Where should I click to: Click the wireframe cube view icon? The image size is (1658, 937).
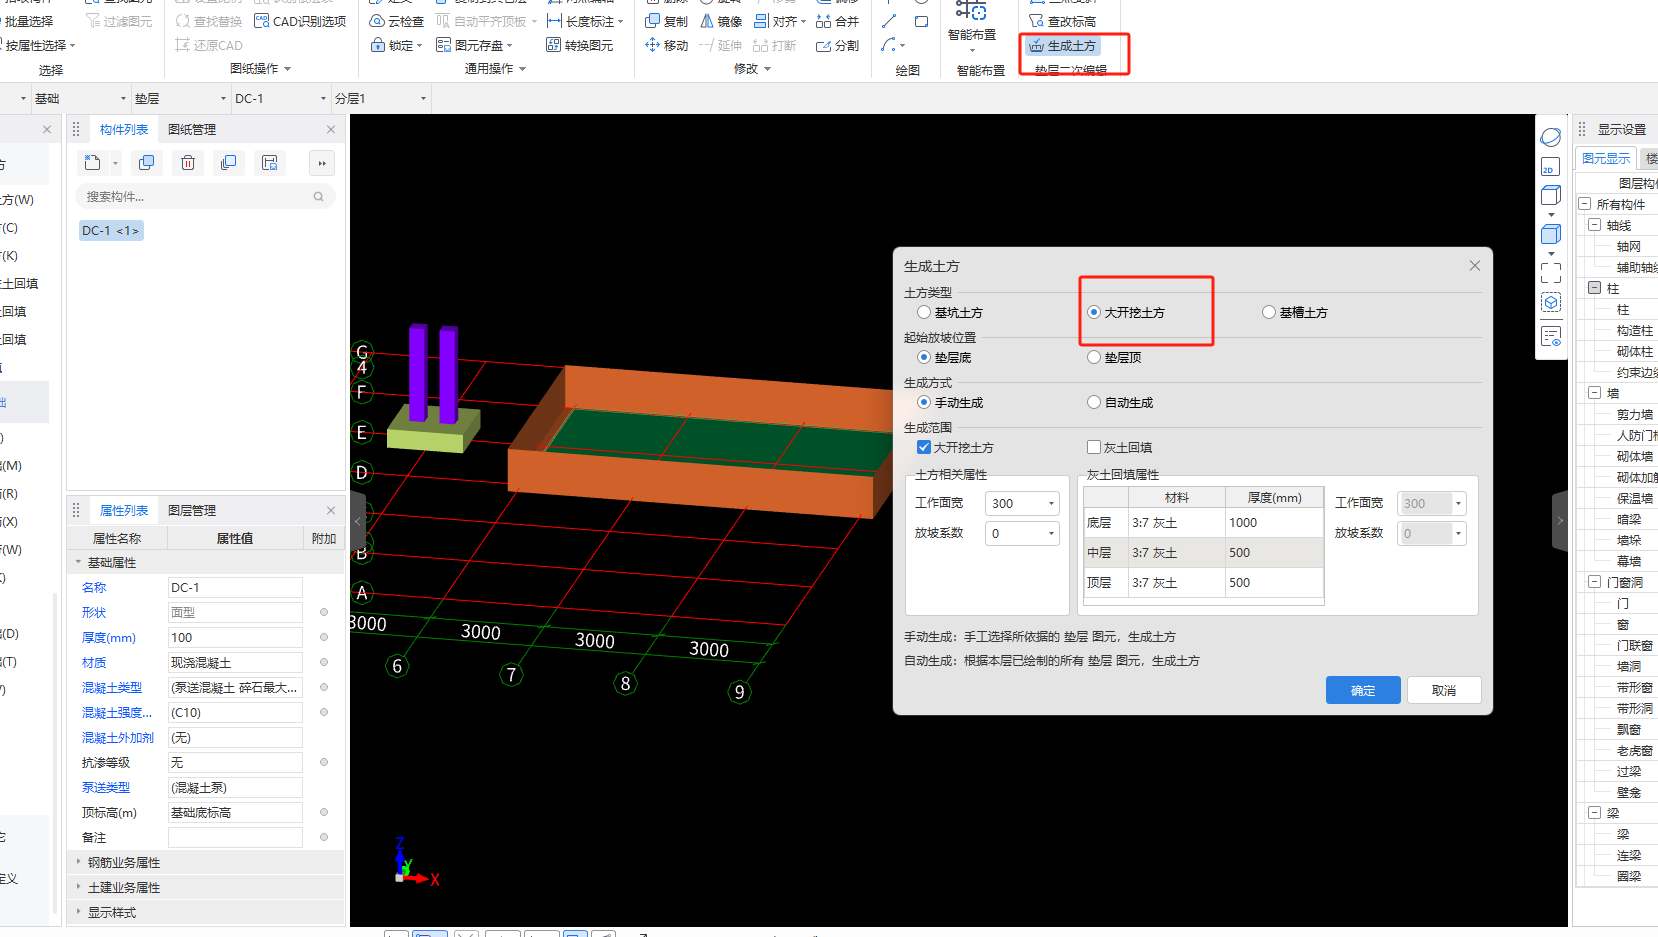[x=1551, y=196]
